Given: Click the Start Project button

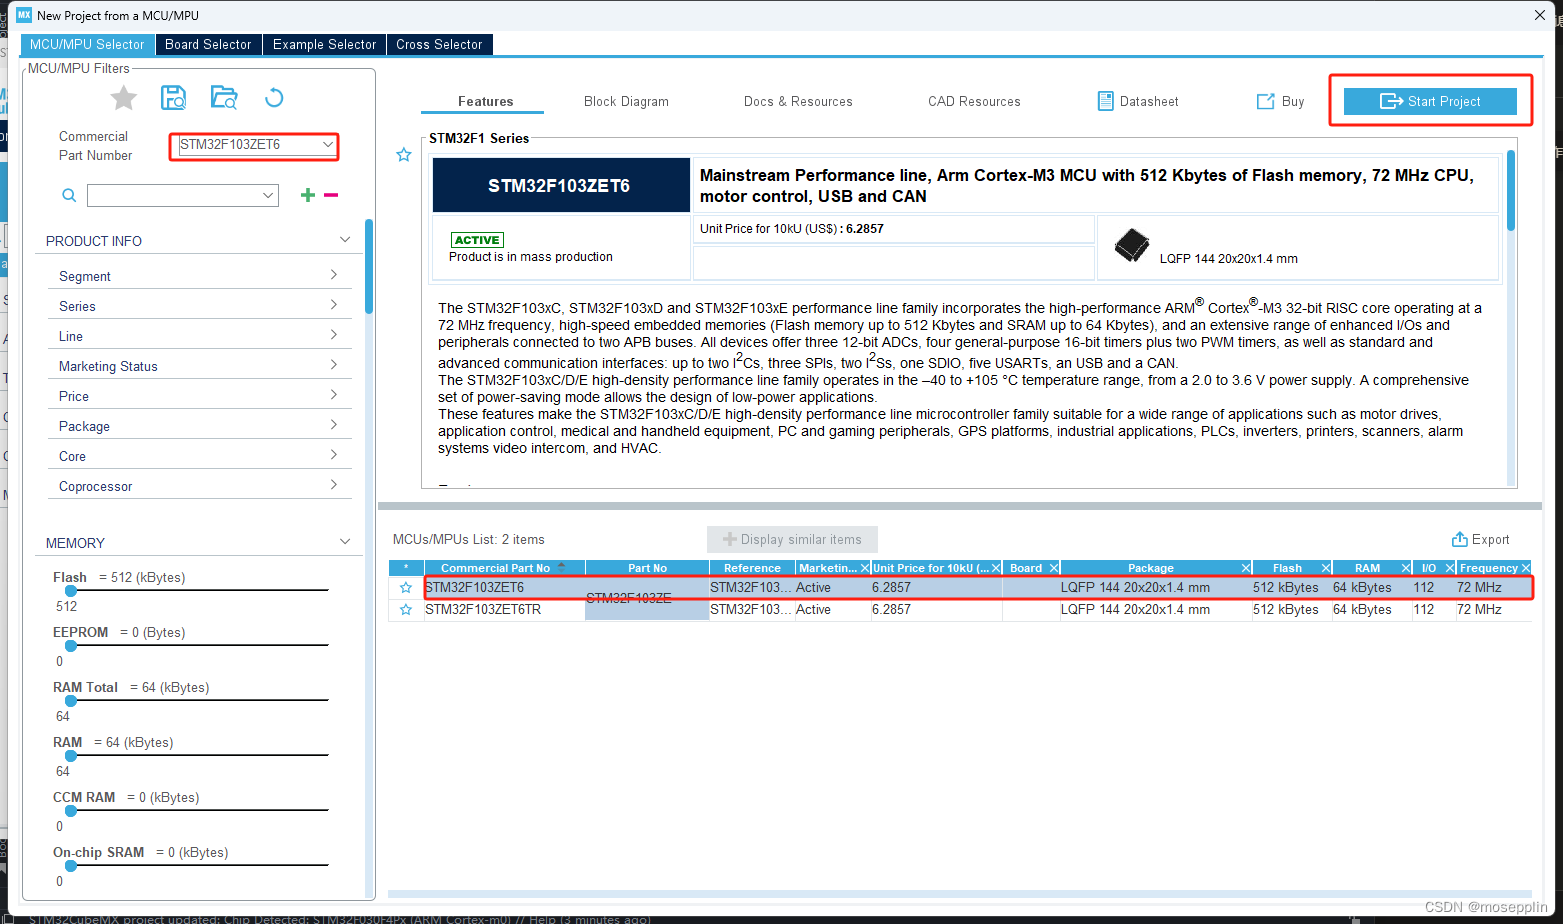Looking at the screenshot, I should click(1430, 101).
